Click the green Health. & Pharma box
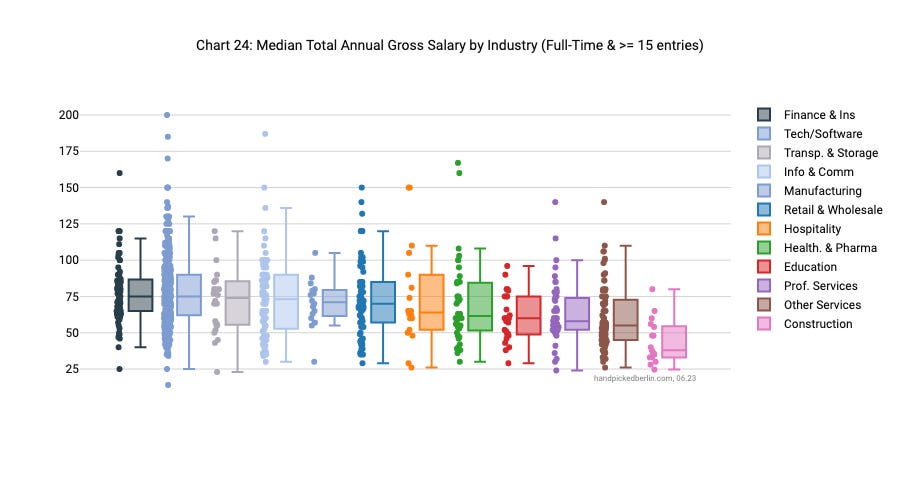 480,306
